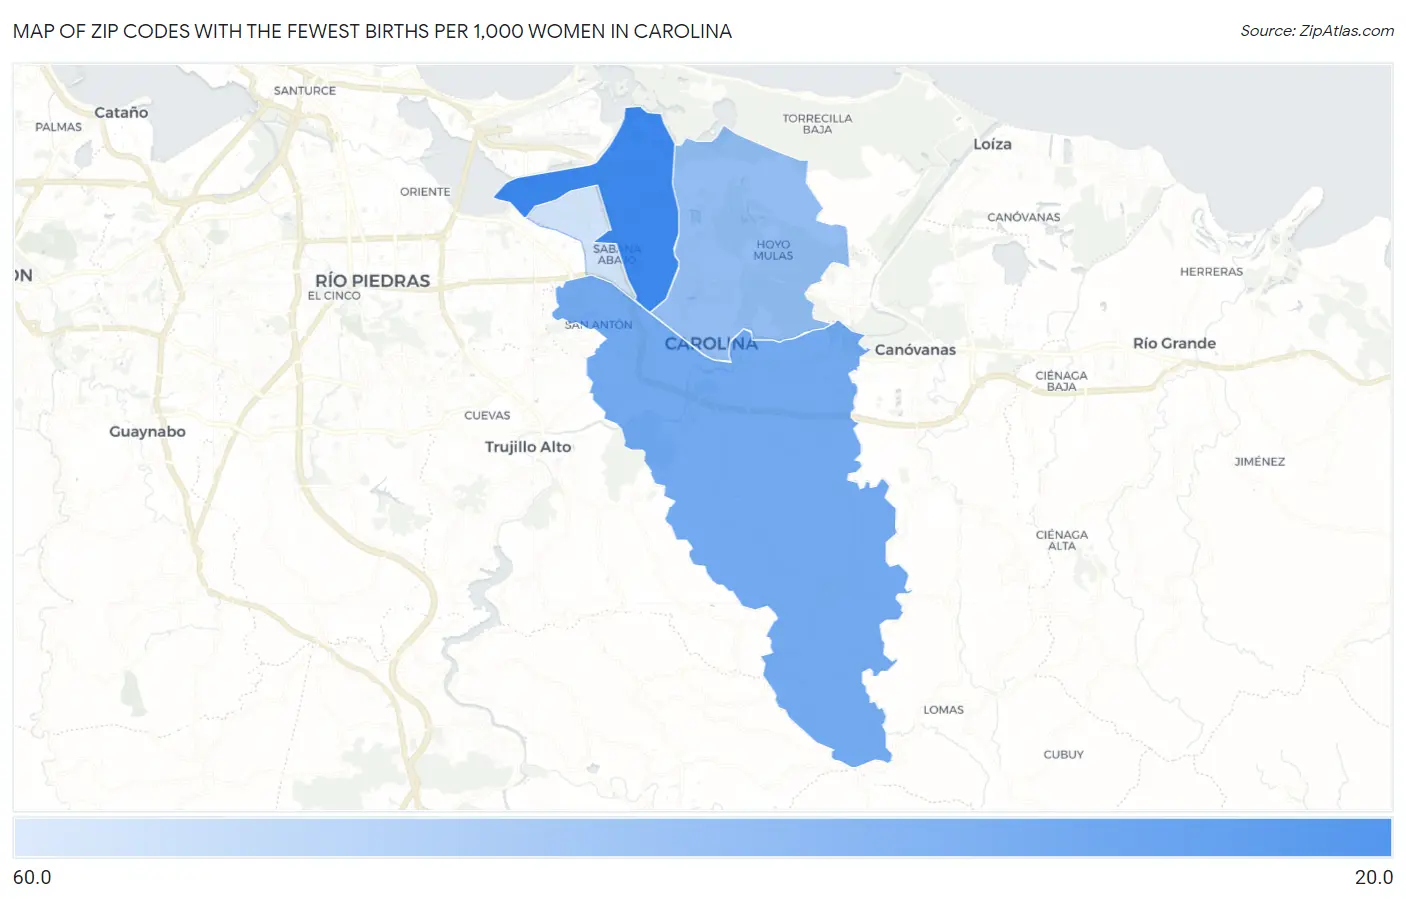Click the SANTURCE map label
The height and width of the screenshot is (899, 1406).
(x=305, y=91)
